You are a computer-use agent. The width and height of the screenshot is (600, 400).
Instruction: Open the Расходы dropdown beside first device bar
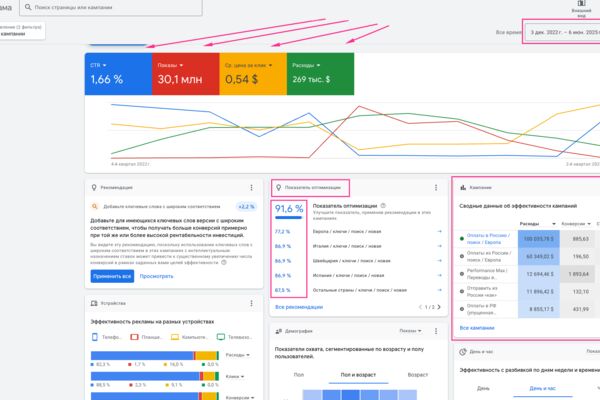coord(237,355)
